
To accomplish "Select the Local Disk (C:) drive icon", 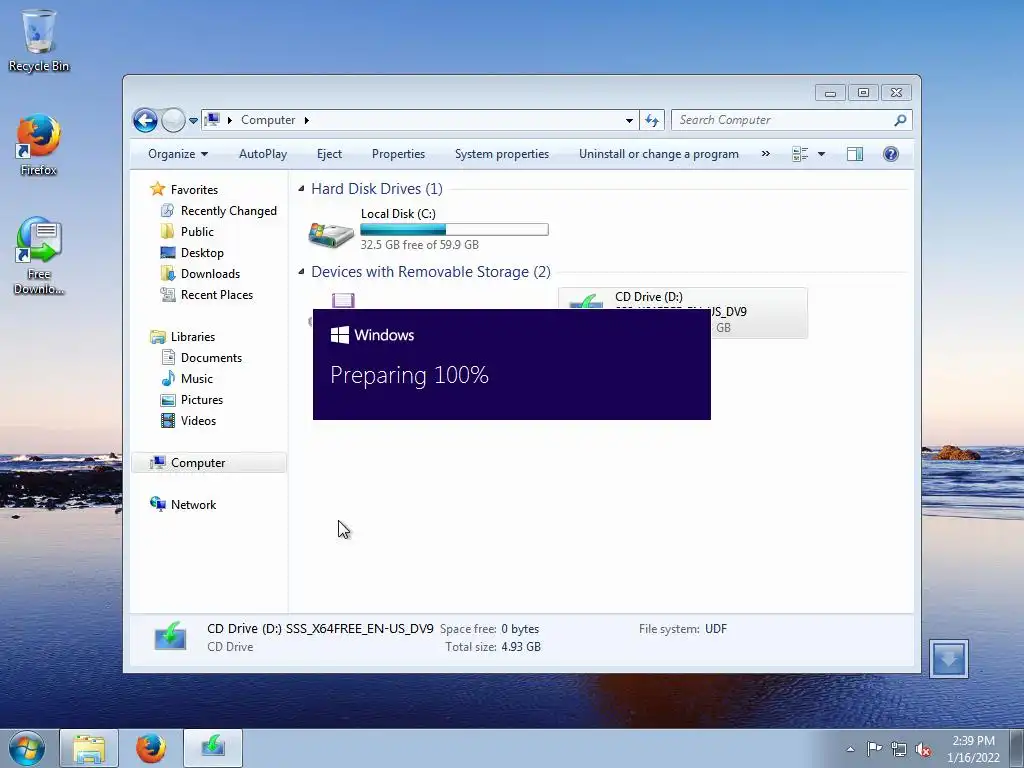I will pos(331,233).
